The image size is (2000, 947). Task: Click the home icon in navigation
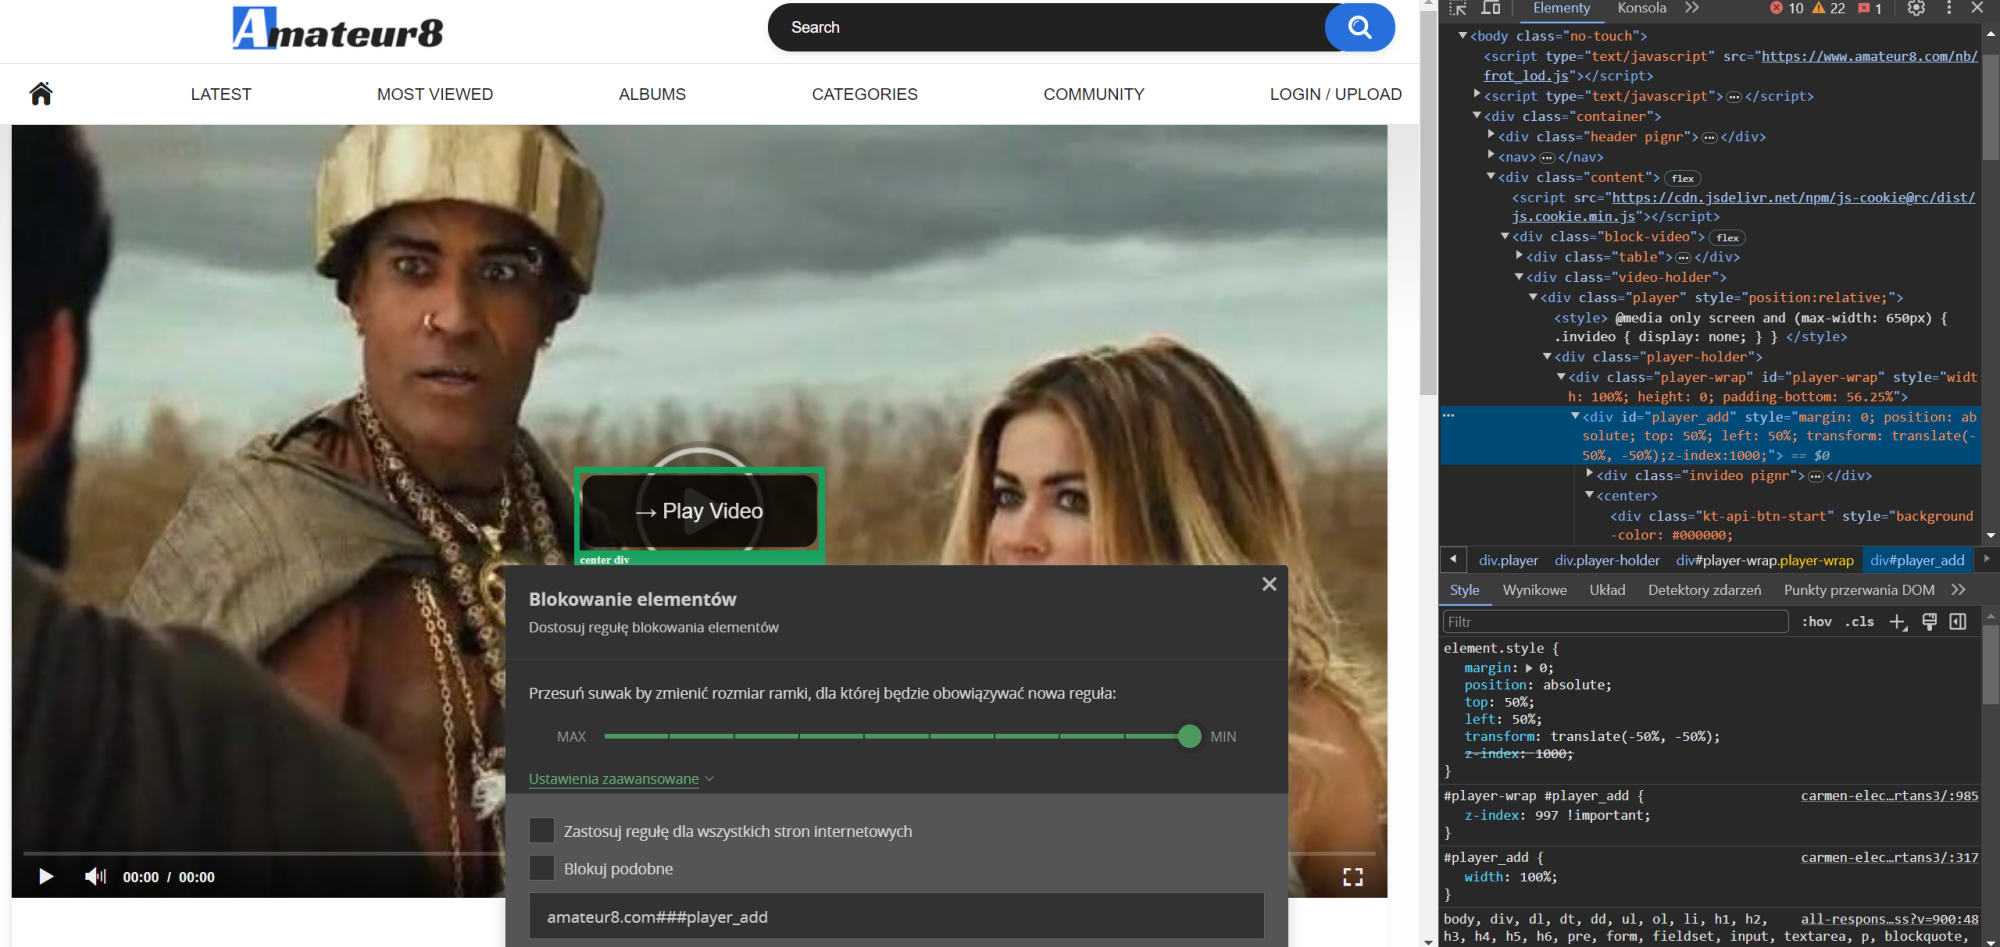(41, 94)
